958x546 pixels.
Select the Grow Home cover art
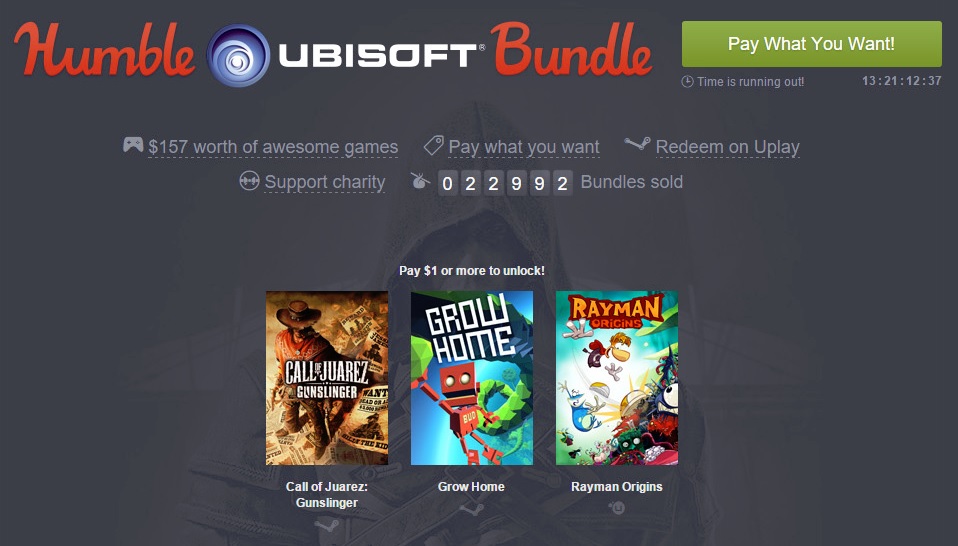click(472, 378)
